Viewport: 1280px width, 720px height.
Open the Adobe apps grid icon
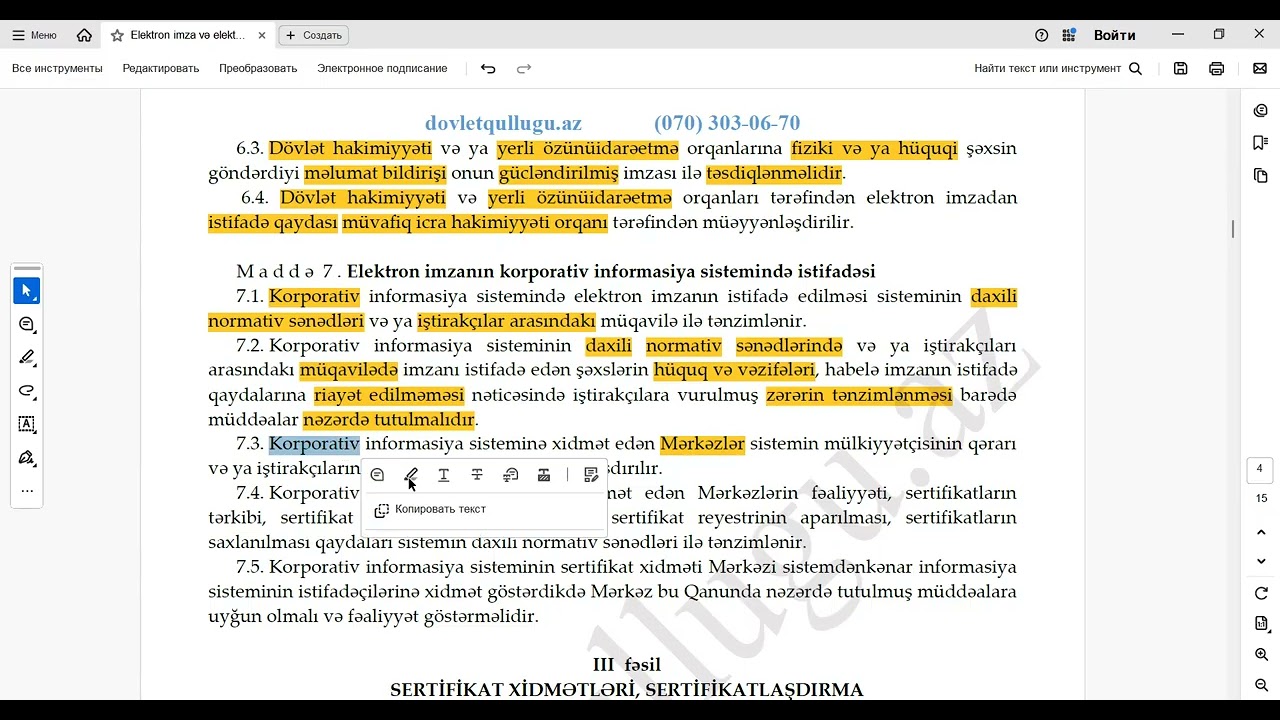pos(1069,35)
